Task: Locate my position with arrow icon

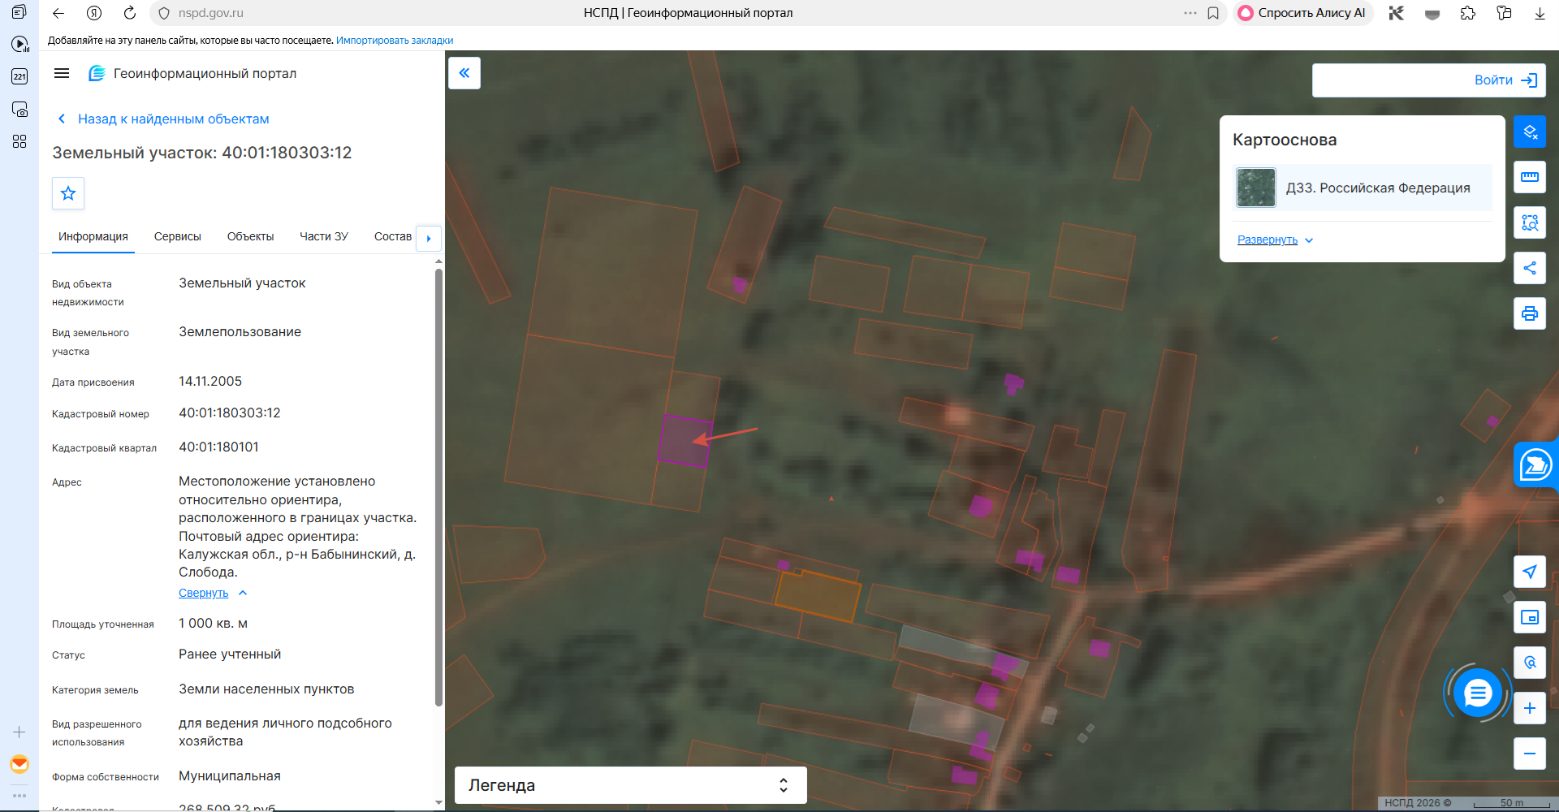Action: [1529, 572]
